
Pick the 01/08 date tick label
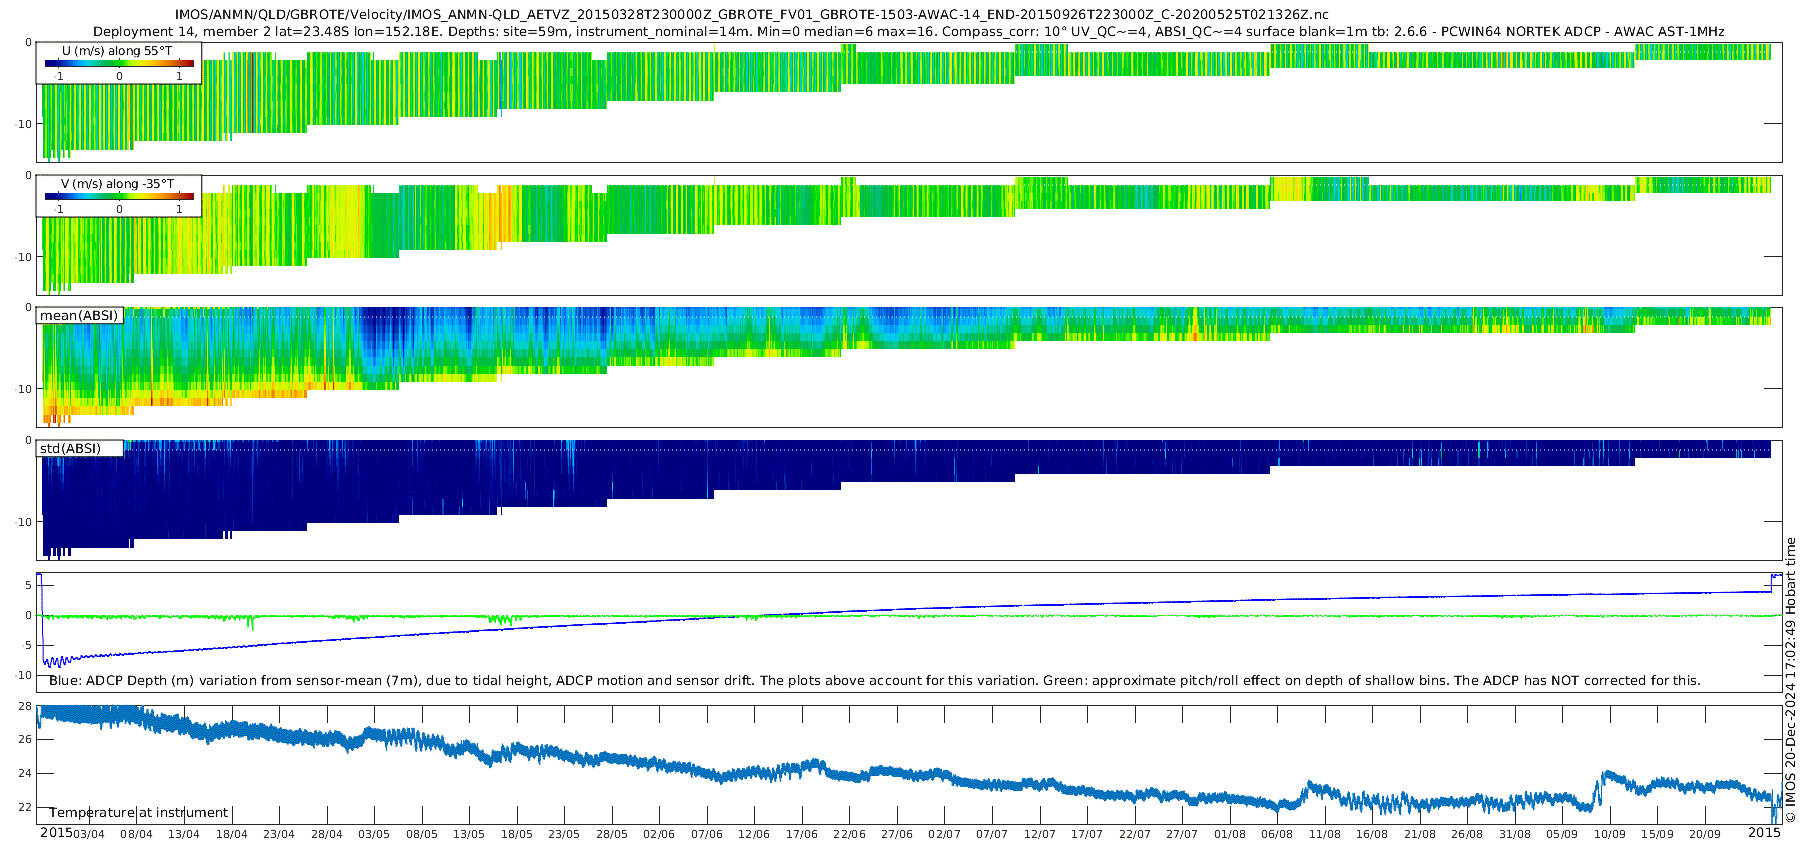(1229, 834)
